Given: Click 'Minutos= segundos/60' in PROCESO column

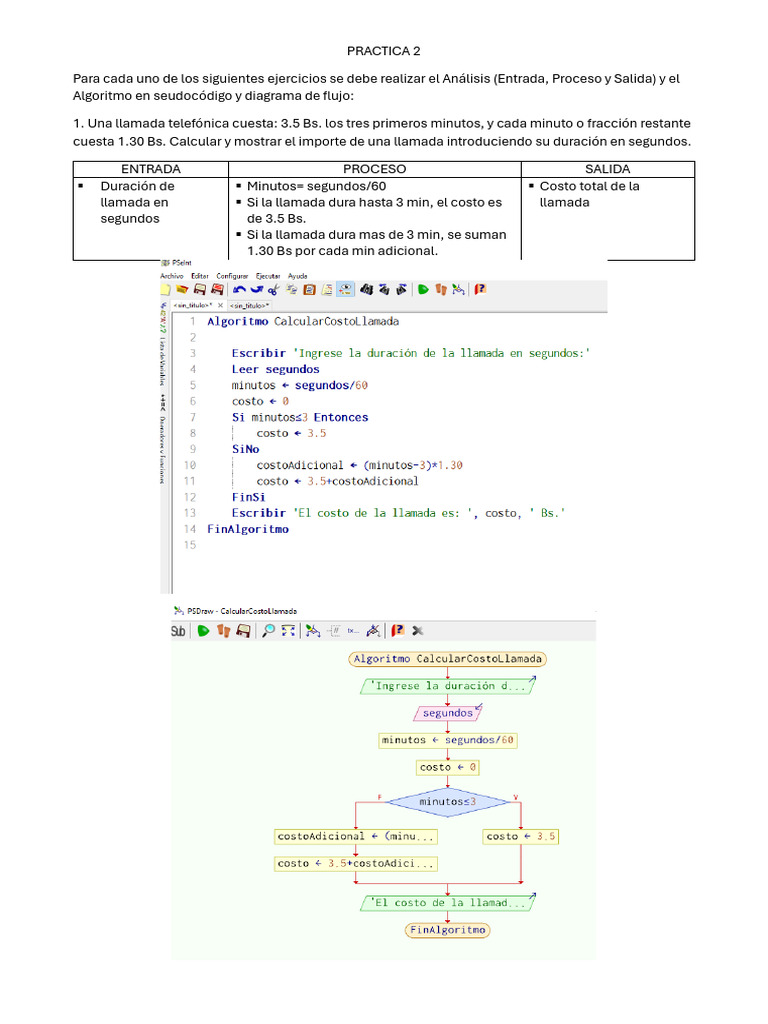Looking at the screenshot, I should 316,186.
